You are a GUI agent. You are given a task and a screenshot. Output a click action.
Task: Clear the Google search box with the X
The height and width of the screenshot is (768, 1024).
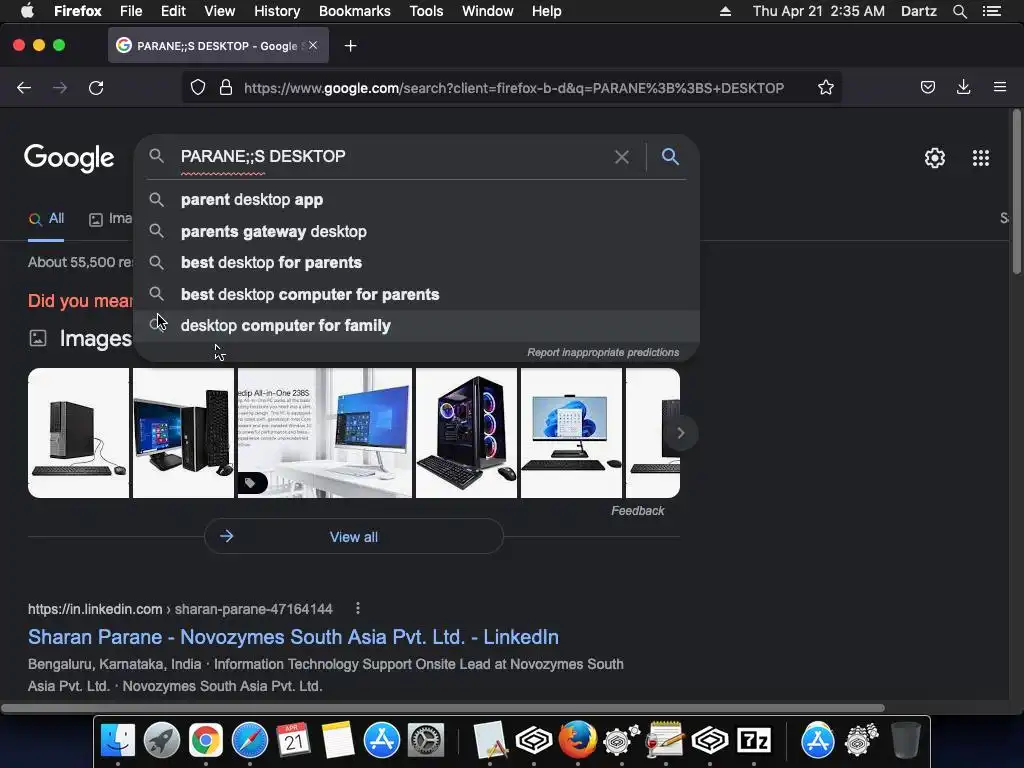(622, 157)
